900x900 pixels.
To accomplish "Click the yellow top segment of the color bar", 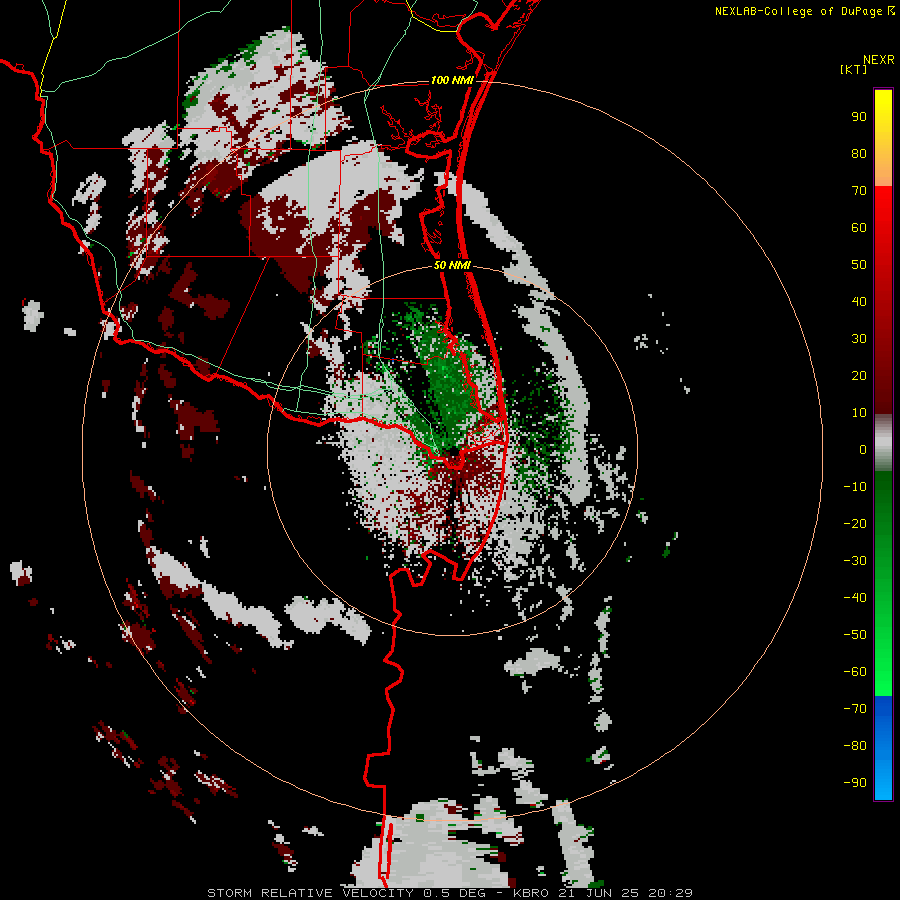I will tap(883, 138).
